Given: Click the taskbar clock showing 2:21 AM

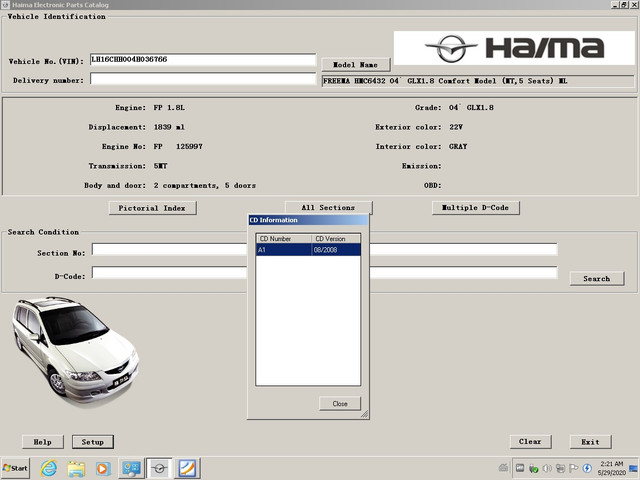Looking at the screenshot, I should [611, 468].
